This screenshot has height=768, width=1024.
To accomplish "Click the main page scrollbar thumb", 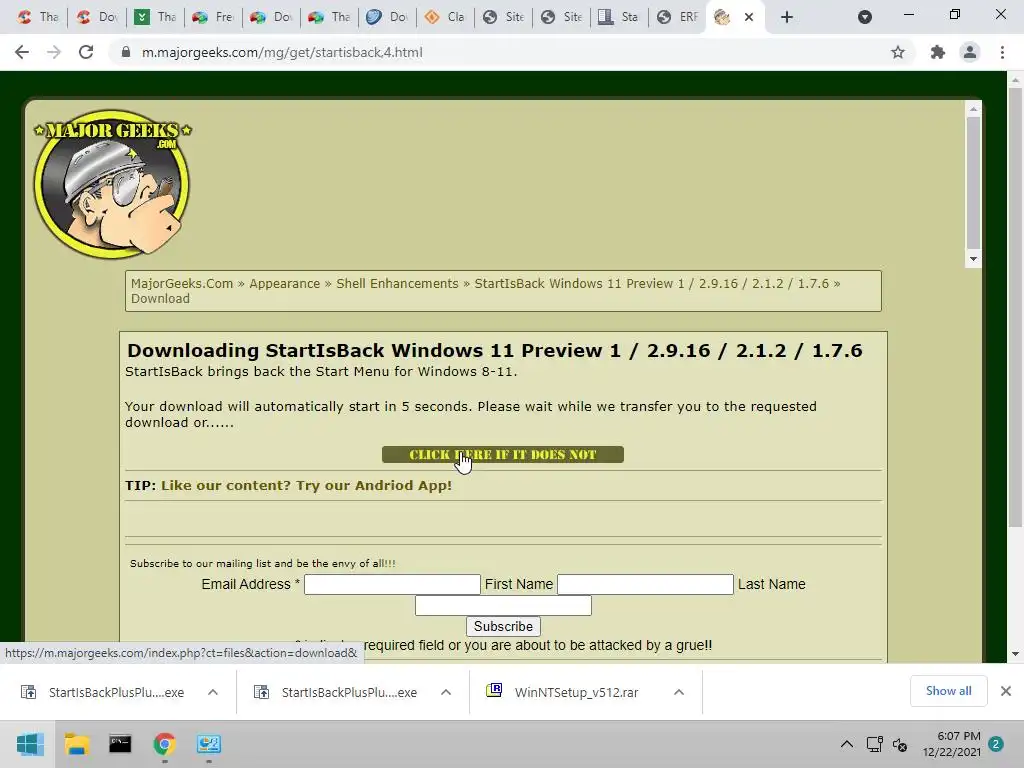I will click(x=1015, y=307).
